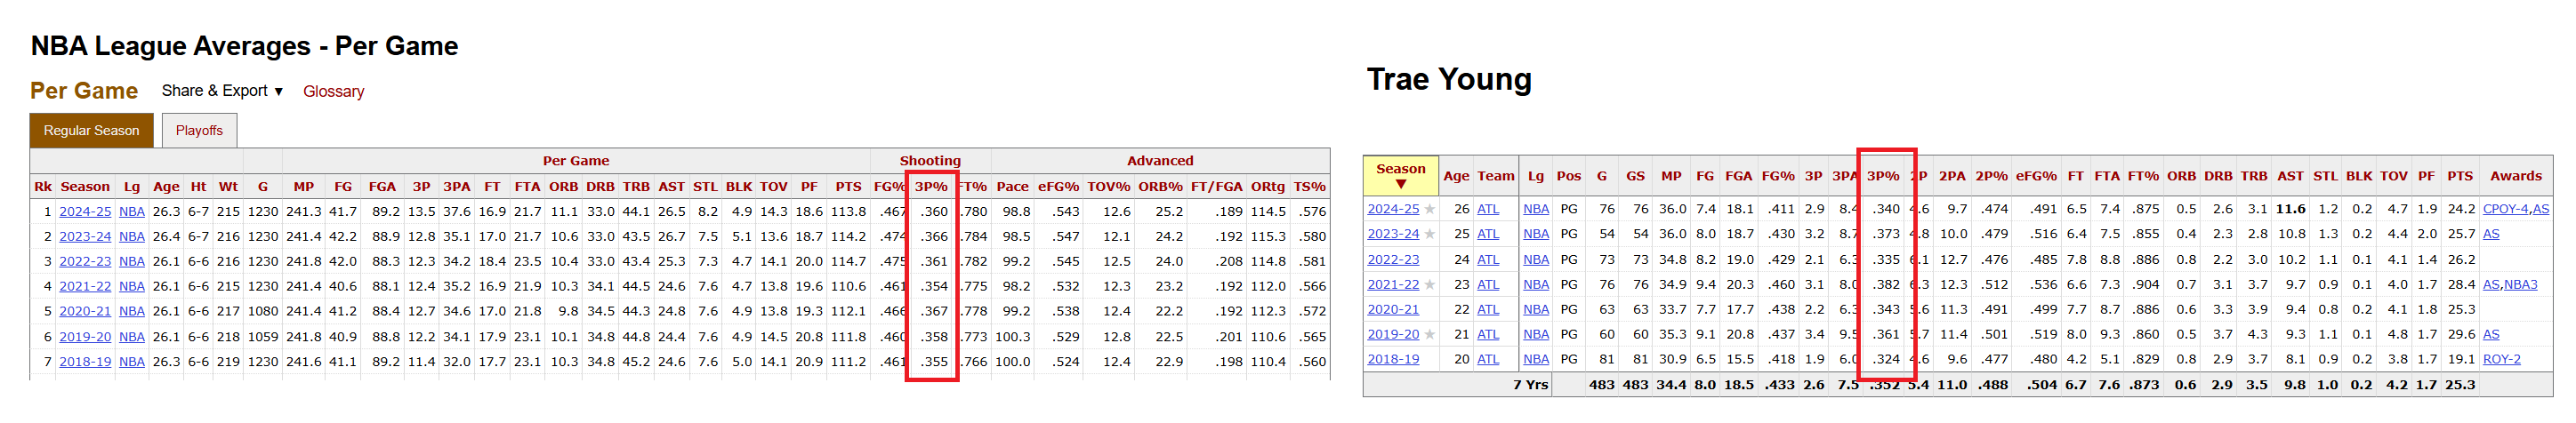
Task: Sort League Averages by the FT/FGA column header
Action: click(x=1216, y=187)
